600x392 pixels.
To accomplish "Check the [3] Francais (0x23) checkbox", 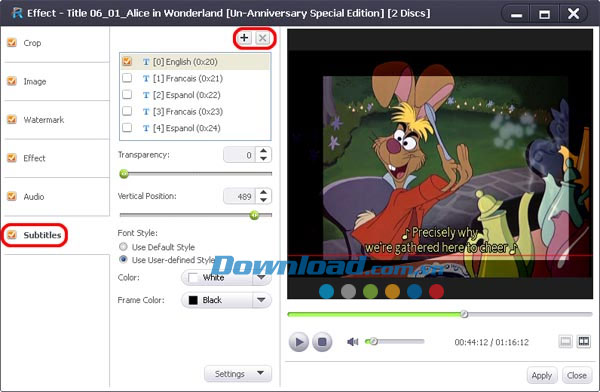I will [127, 111].
